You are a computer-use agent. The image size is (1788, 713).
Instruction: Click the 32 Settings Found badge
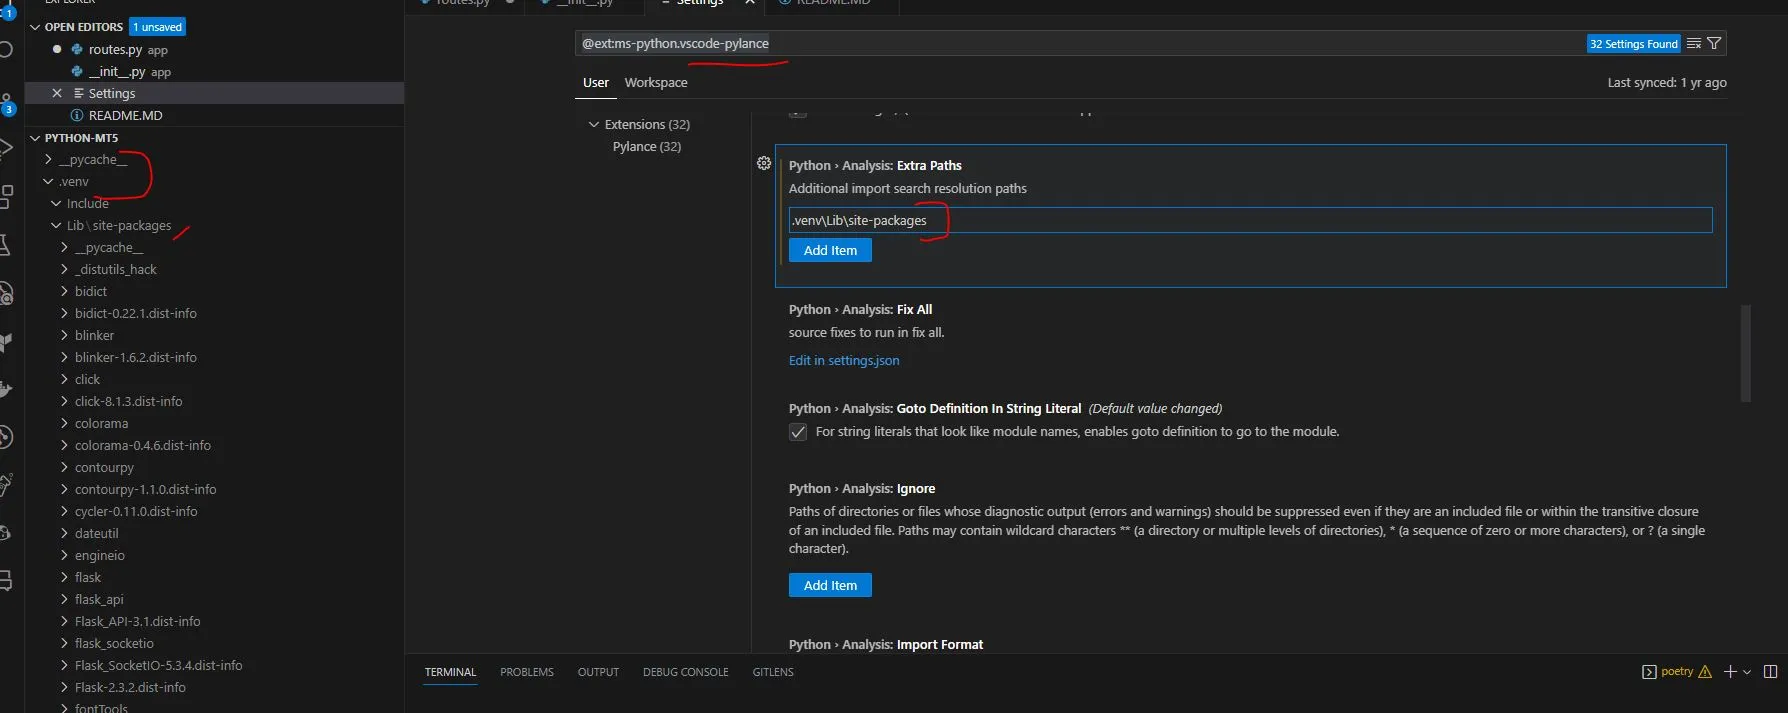coord(1634,44)
